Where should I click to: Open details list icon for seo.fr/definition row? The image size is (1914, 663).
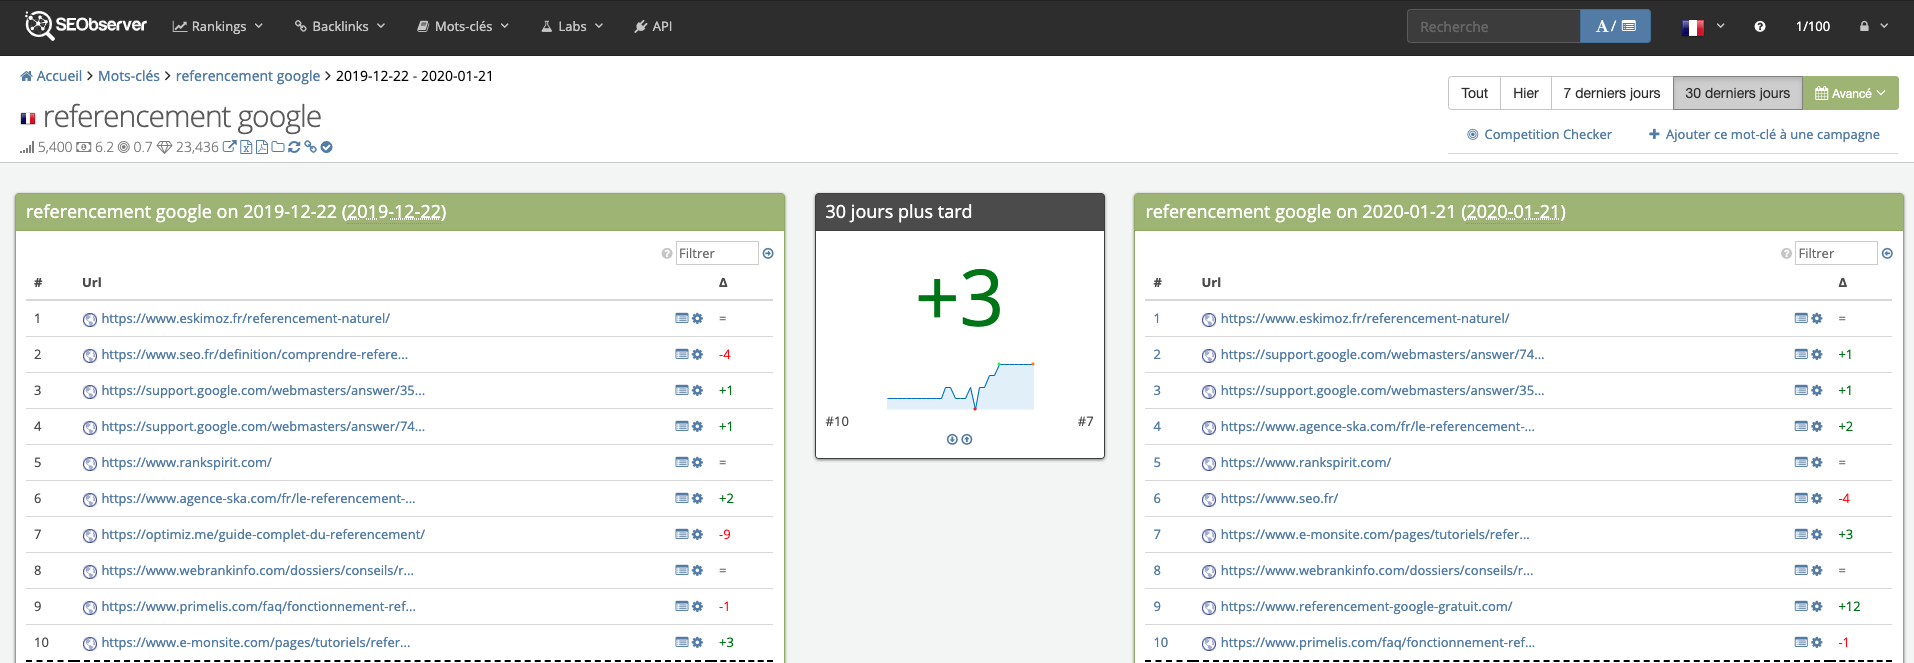[x=682, y=354]
